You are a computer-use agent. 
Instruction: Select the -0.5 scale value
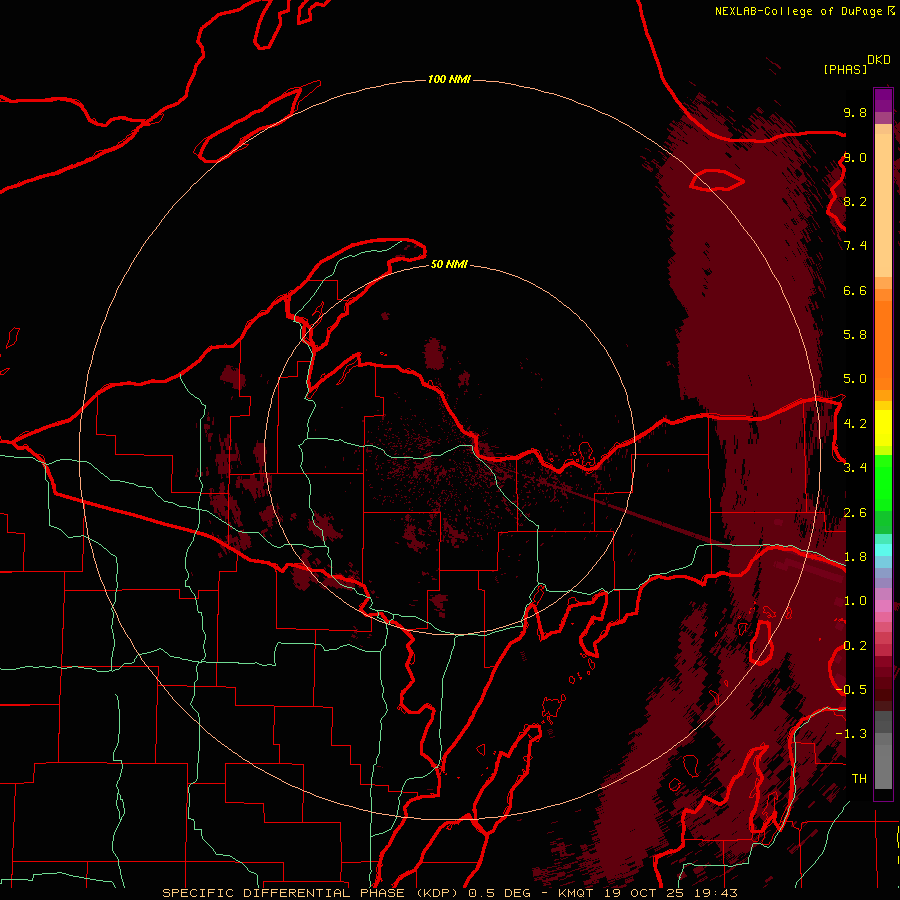[x=851, y=690]
